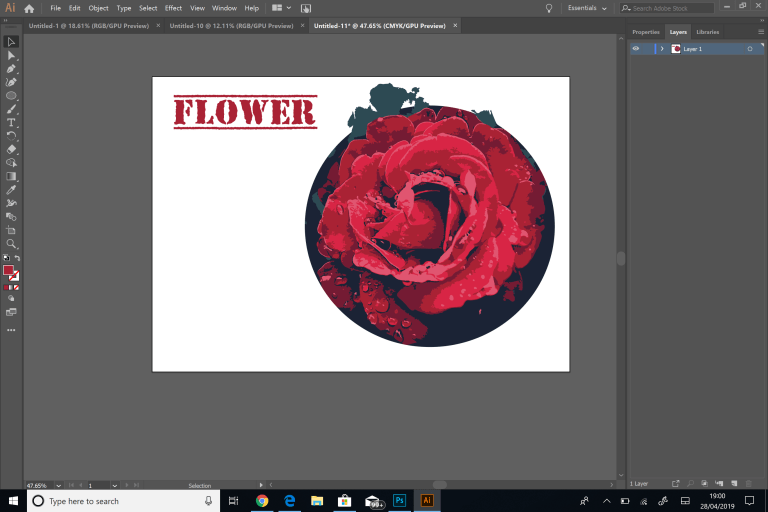This screenshot has height=512, width=768.
Task: Open the Object menu
Action: pyautogui.click(x=98, y=8)
